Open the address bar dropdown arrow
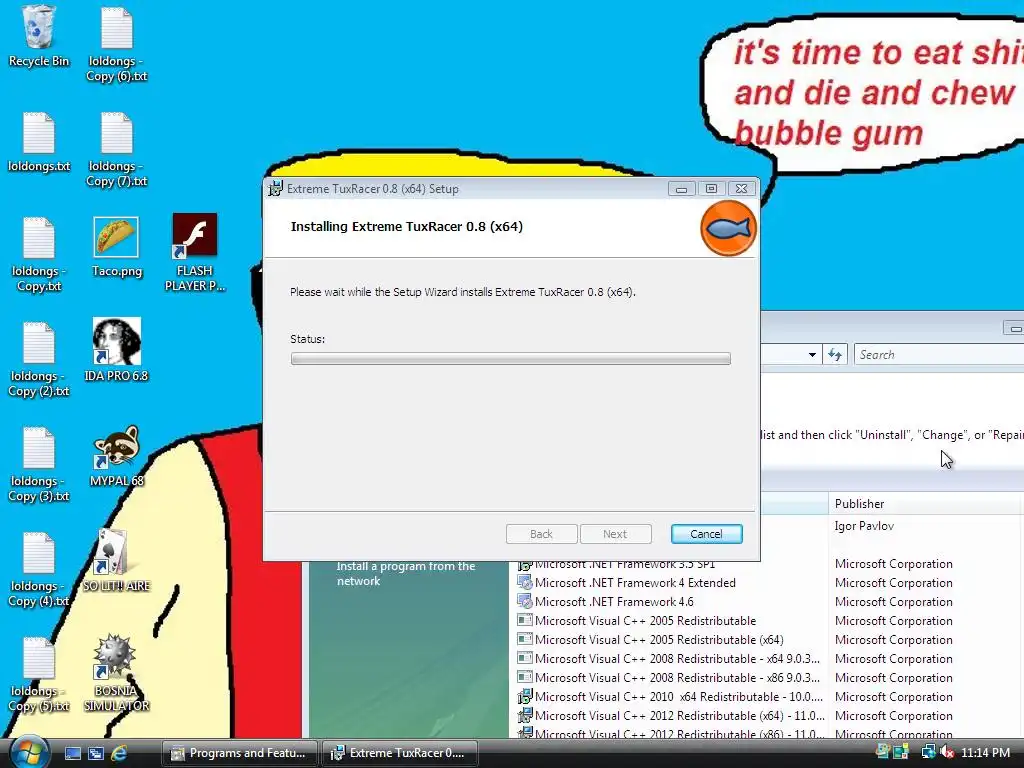This screenshot has width=1024, height=768. pyautogui.click(x=812, y=355)
